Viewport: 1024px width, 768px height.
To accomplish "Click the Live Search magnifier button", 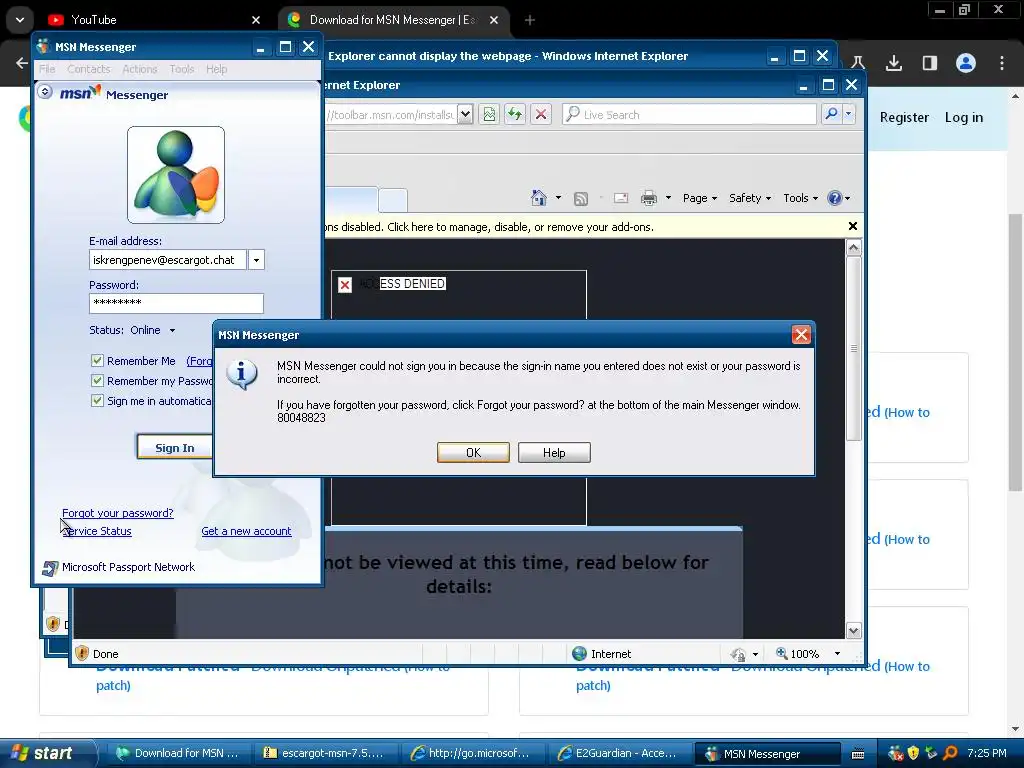I will pos(831,114).
